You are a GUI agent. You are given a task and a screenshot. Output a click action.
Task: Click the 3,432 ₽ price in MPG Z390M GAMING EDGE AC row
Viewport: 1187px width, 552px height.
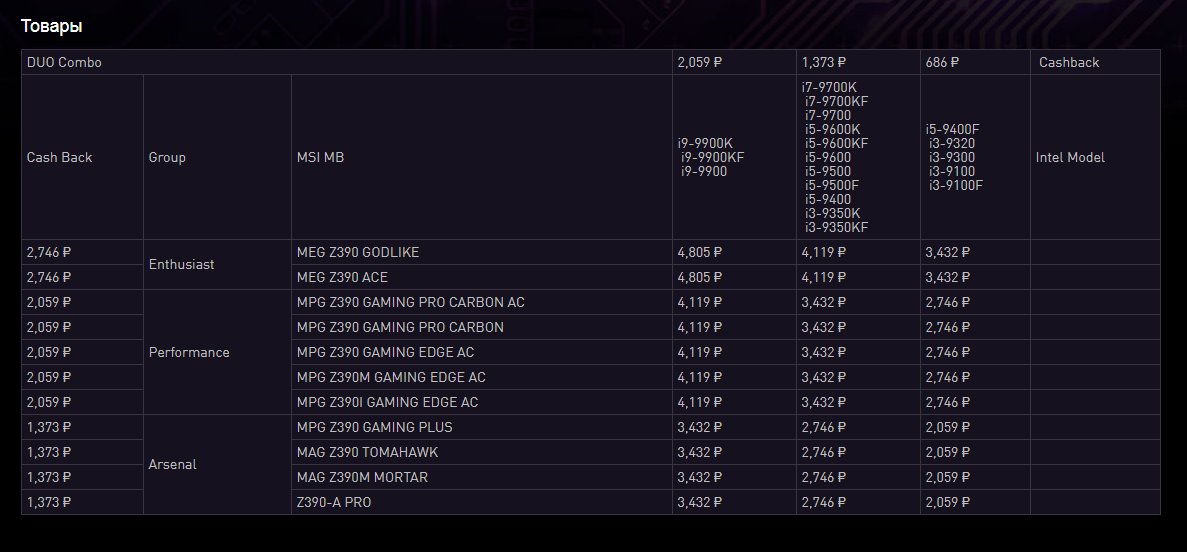(824, 377)
